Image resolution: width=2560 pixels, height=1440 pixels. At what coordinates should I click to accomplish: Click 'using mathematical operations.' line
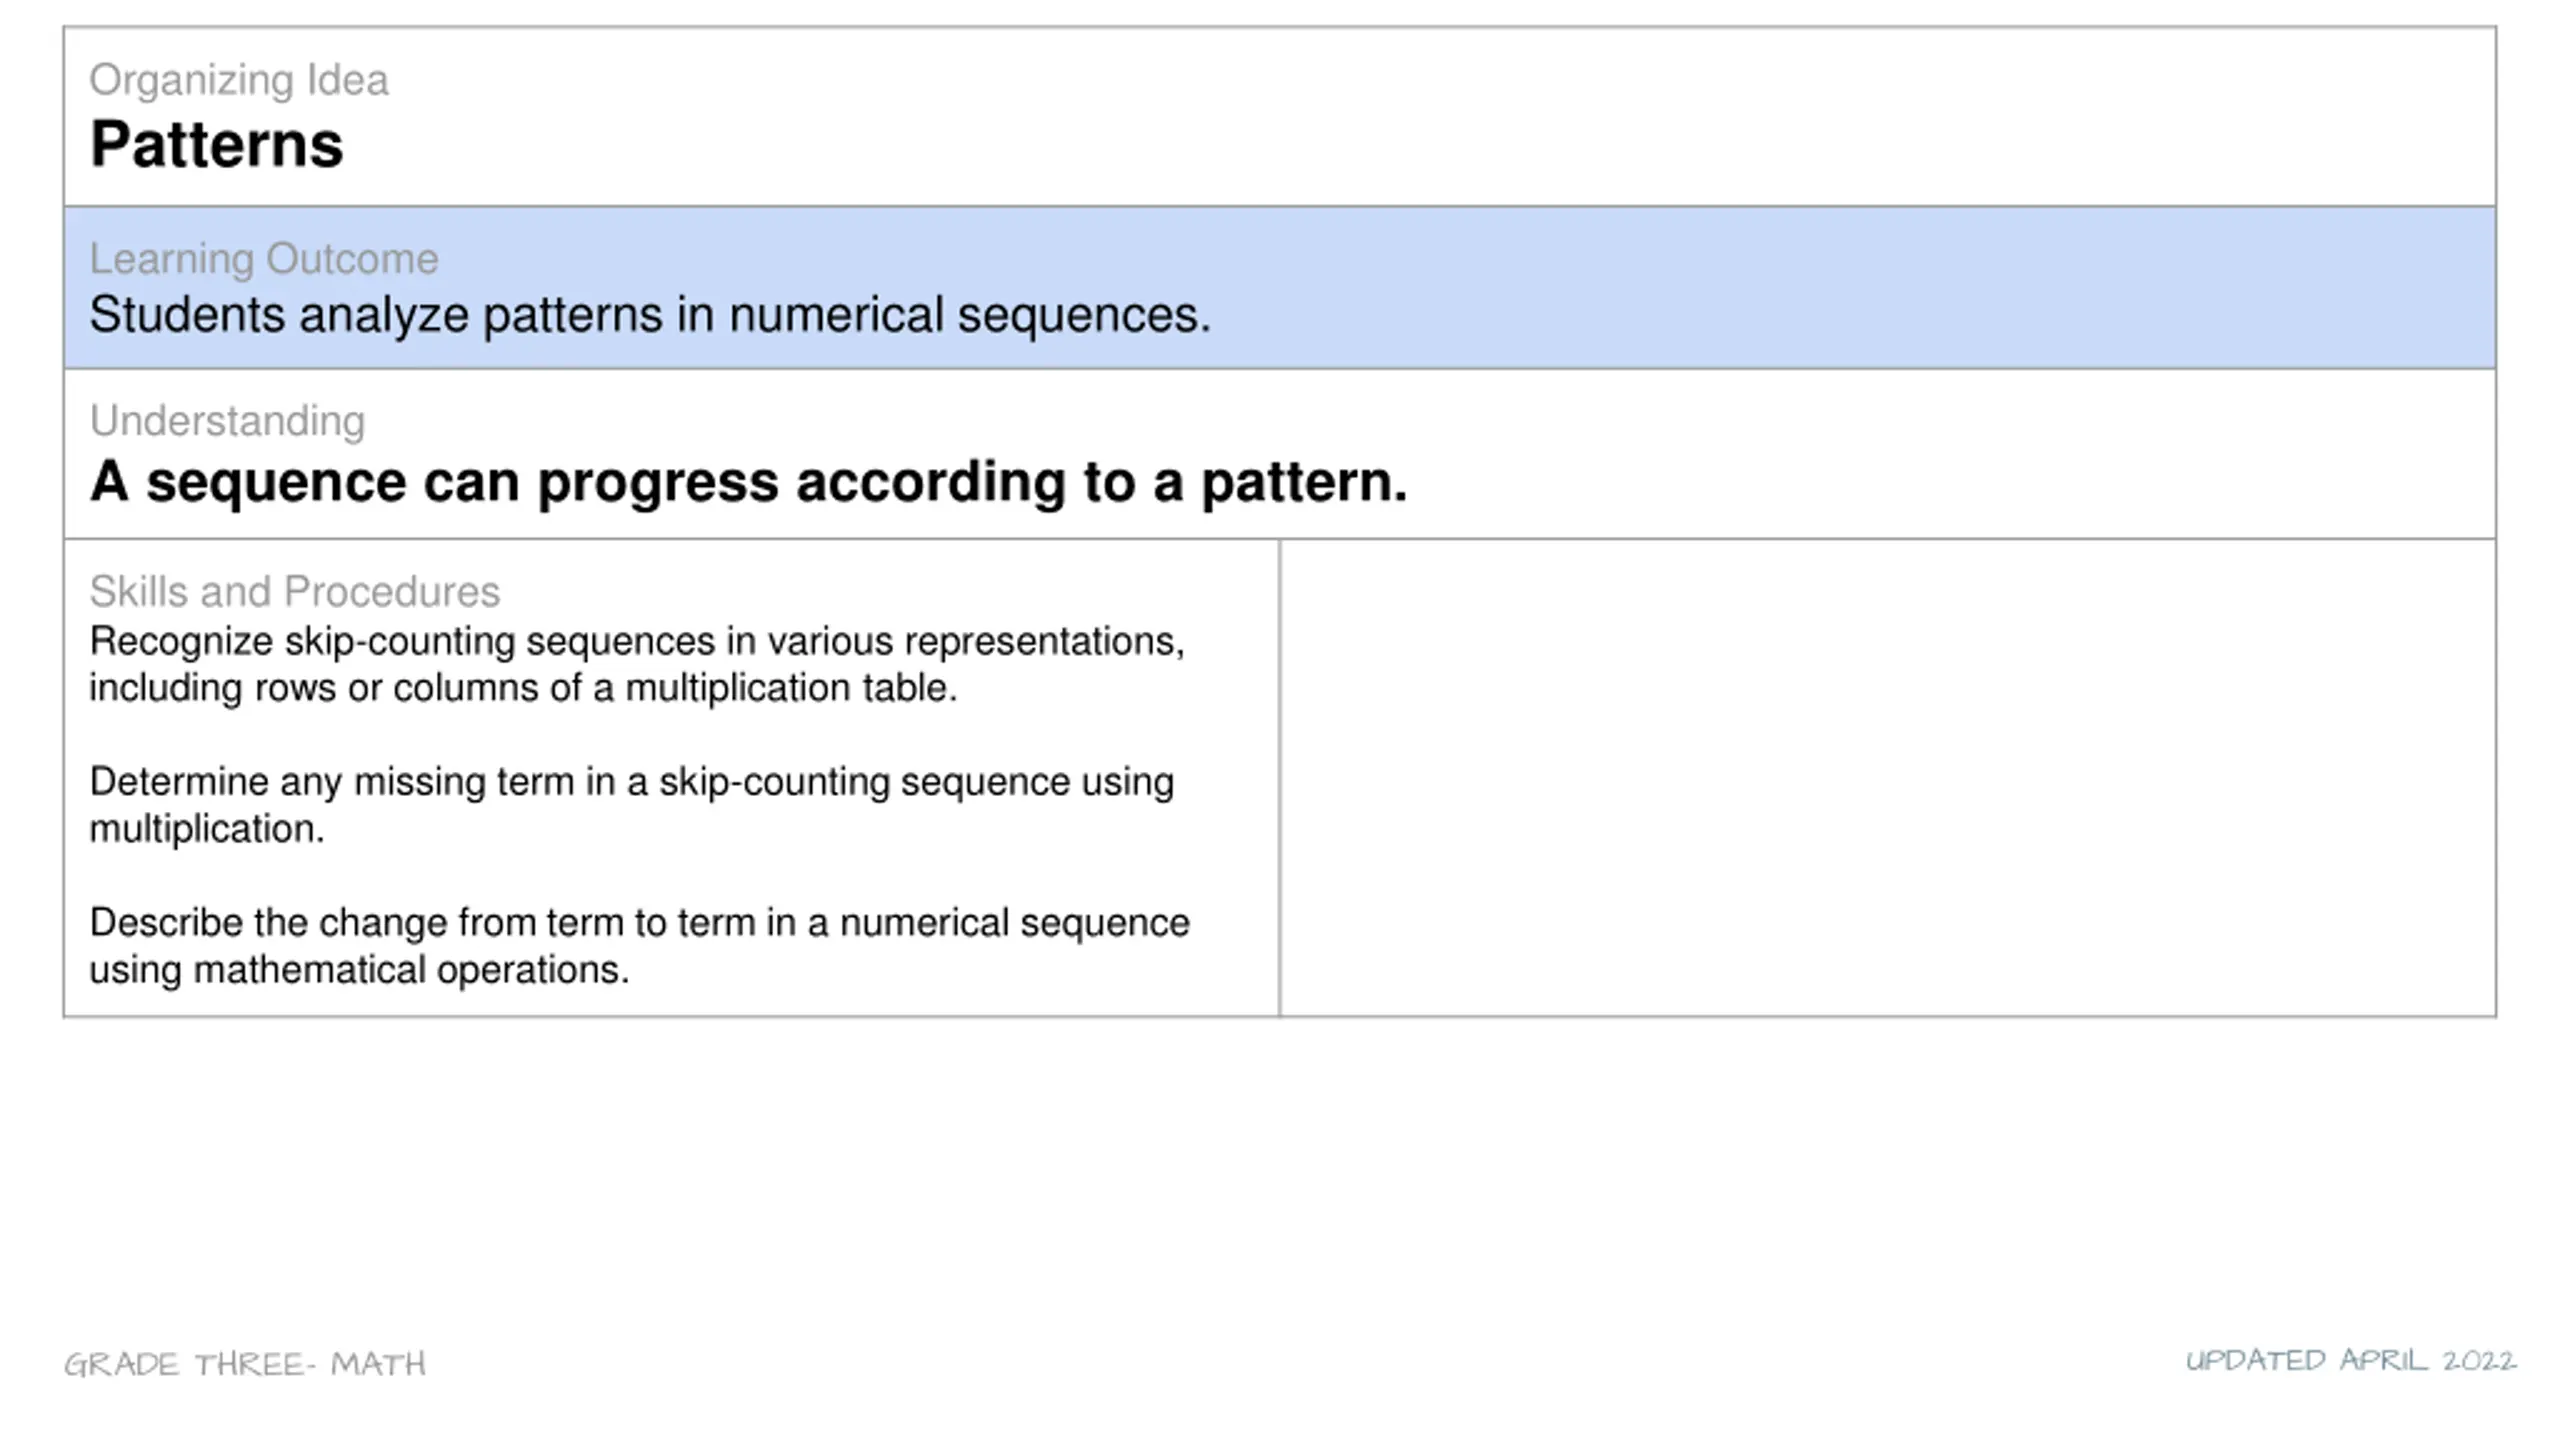359,970
